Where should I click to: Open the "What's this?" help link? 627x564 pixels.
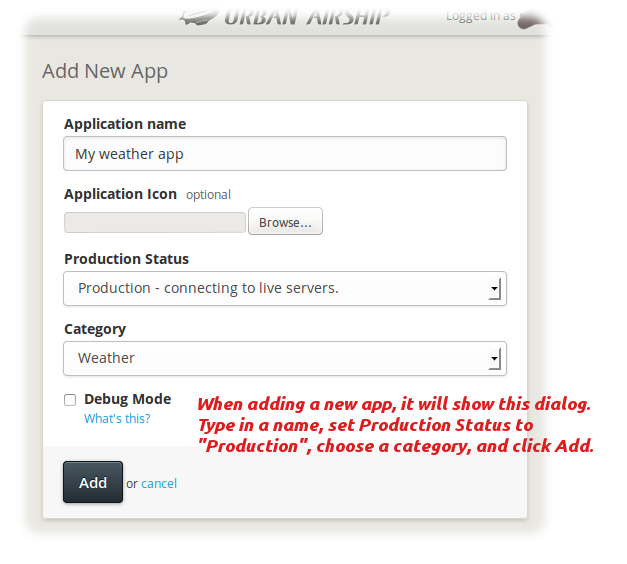tap(117, 419)
